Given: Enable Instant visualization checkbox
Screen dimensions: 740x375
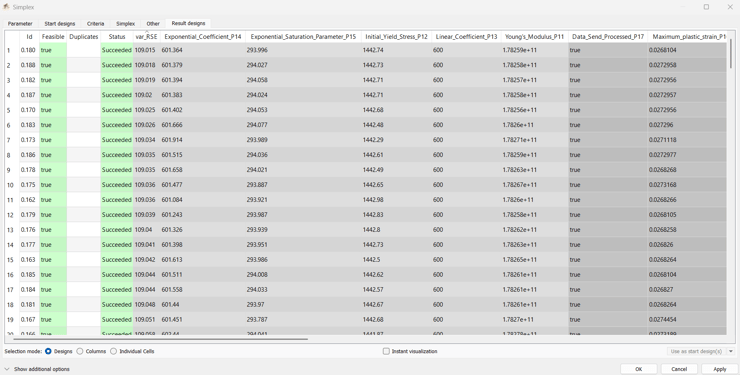Looking at the screenshot, I should [x=386, y=351].
